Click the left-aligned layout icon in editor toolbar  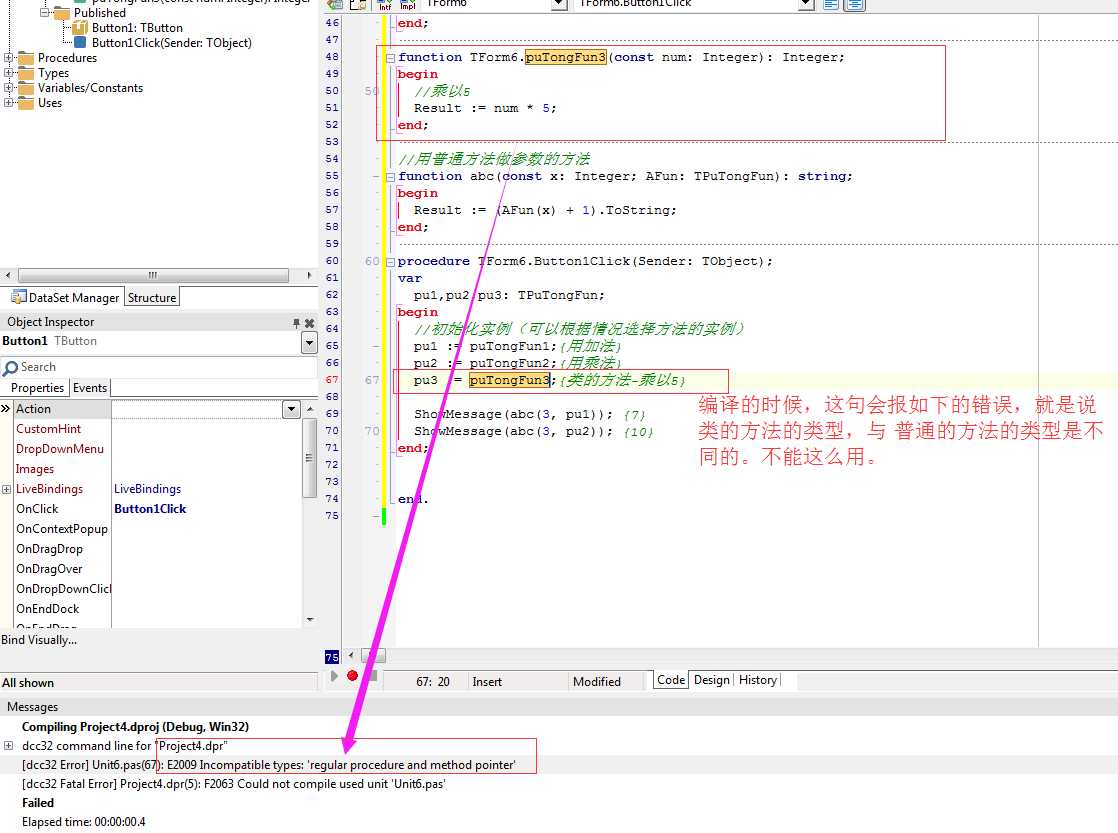click(831, 4)
